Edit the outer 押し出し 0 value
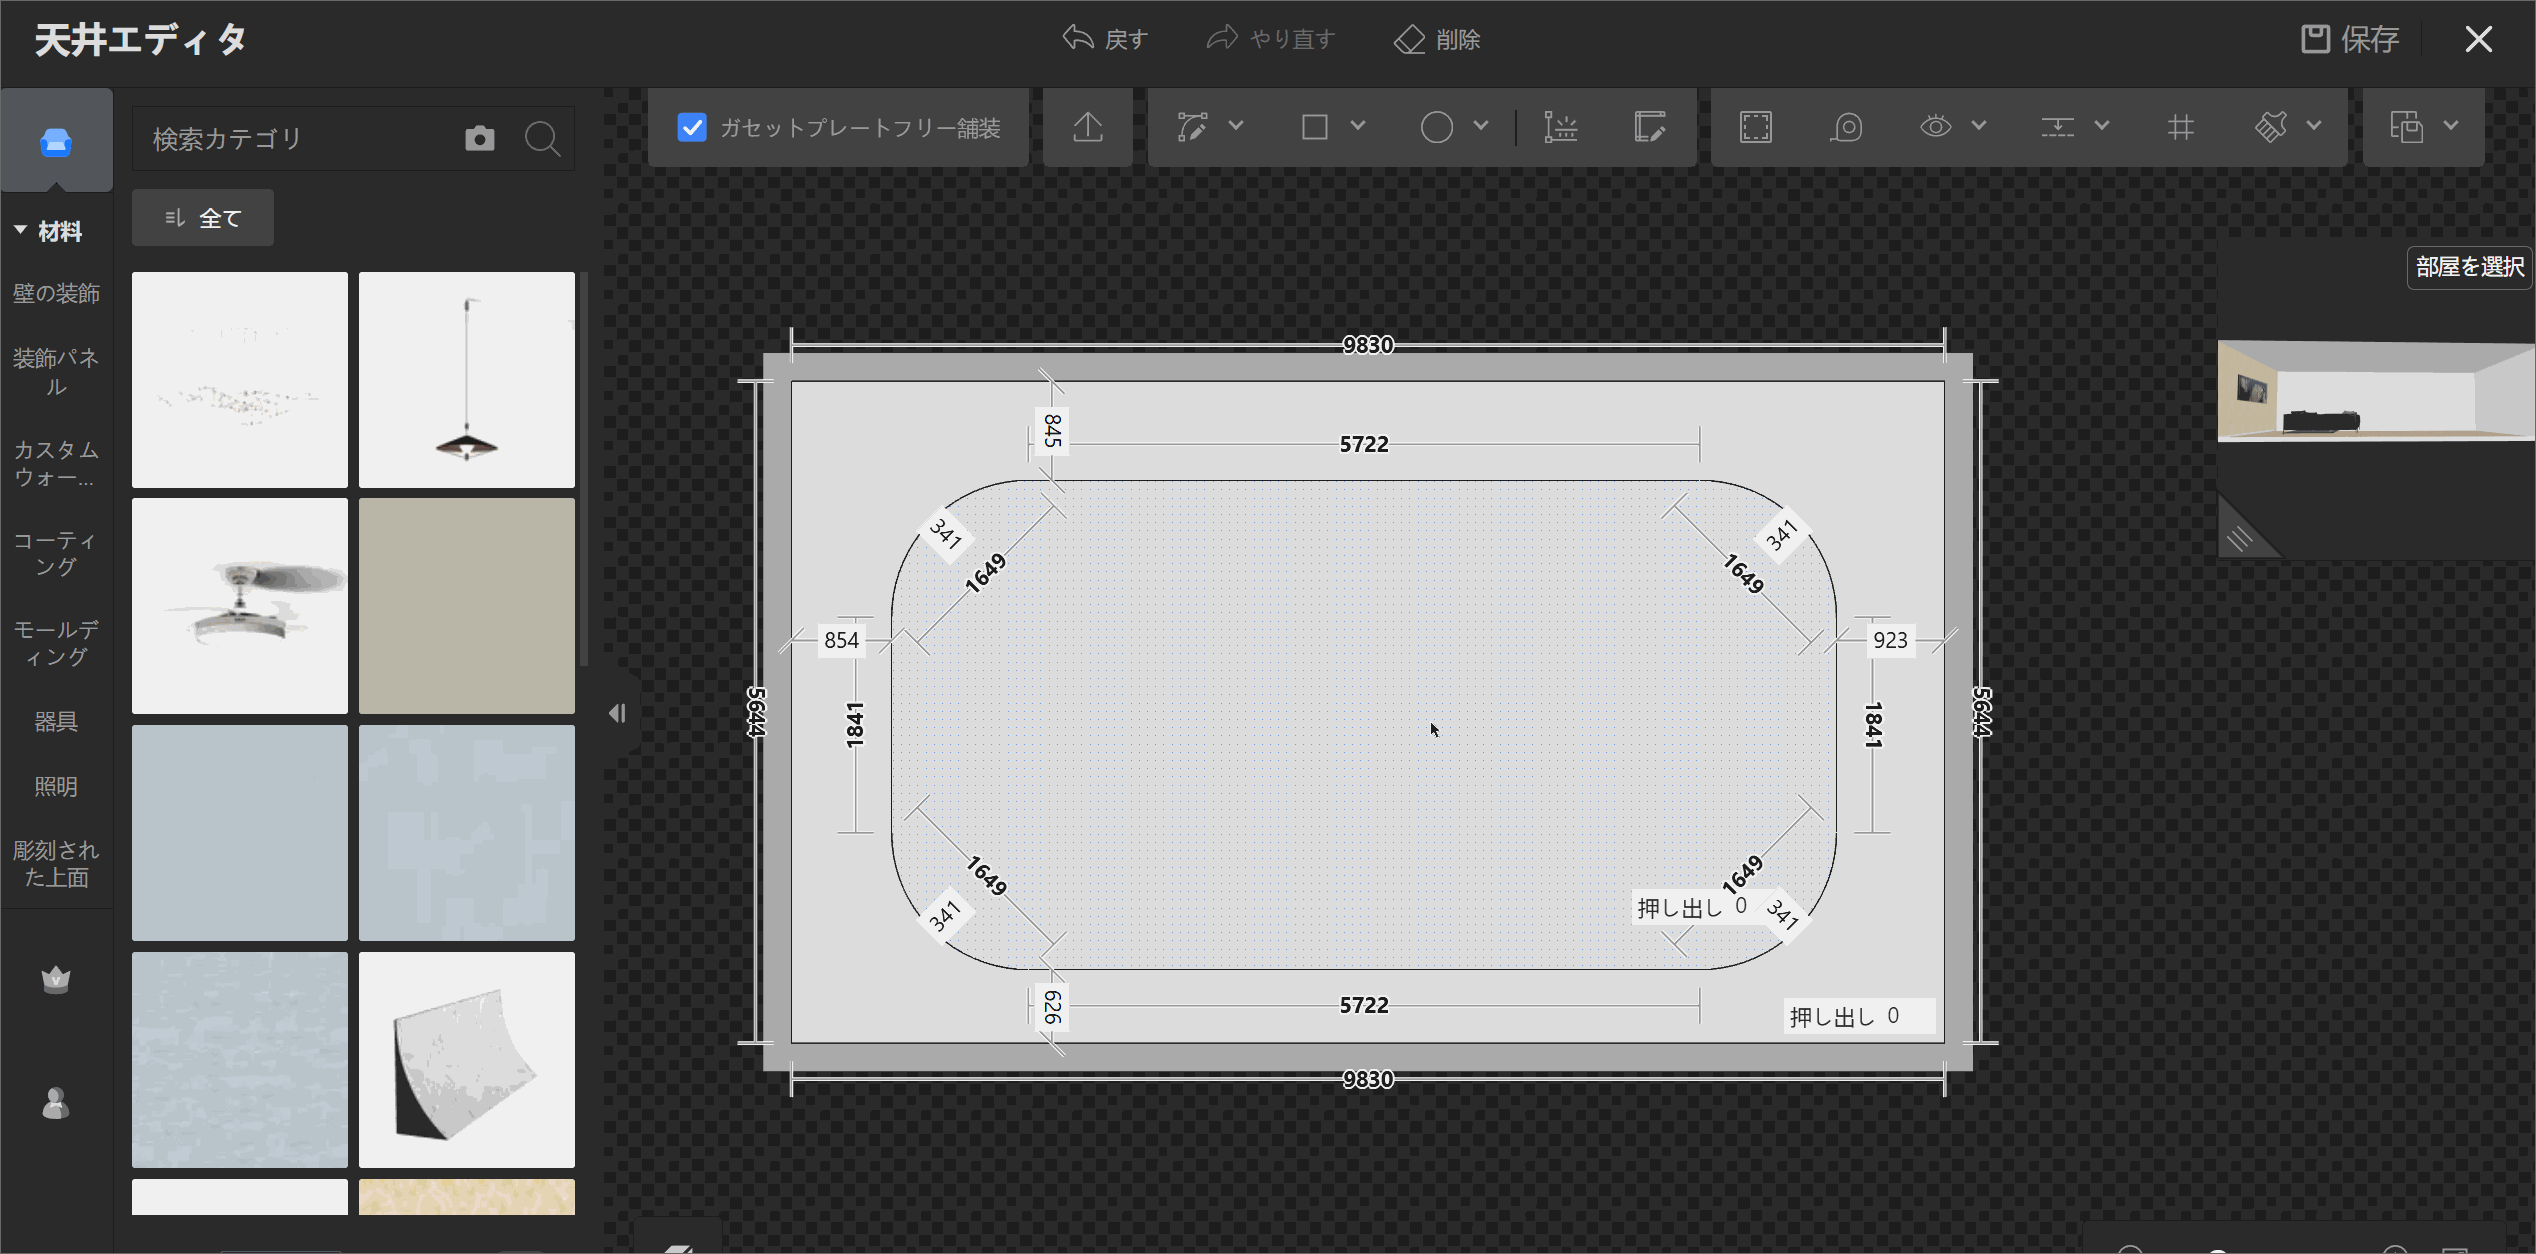 [1860, 1016]
